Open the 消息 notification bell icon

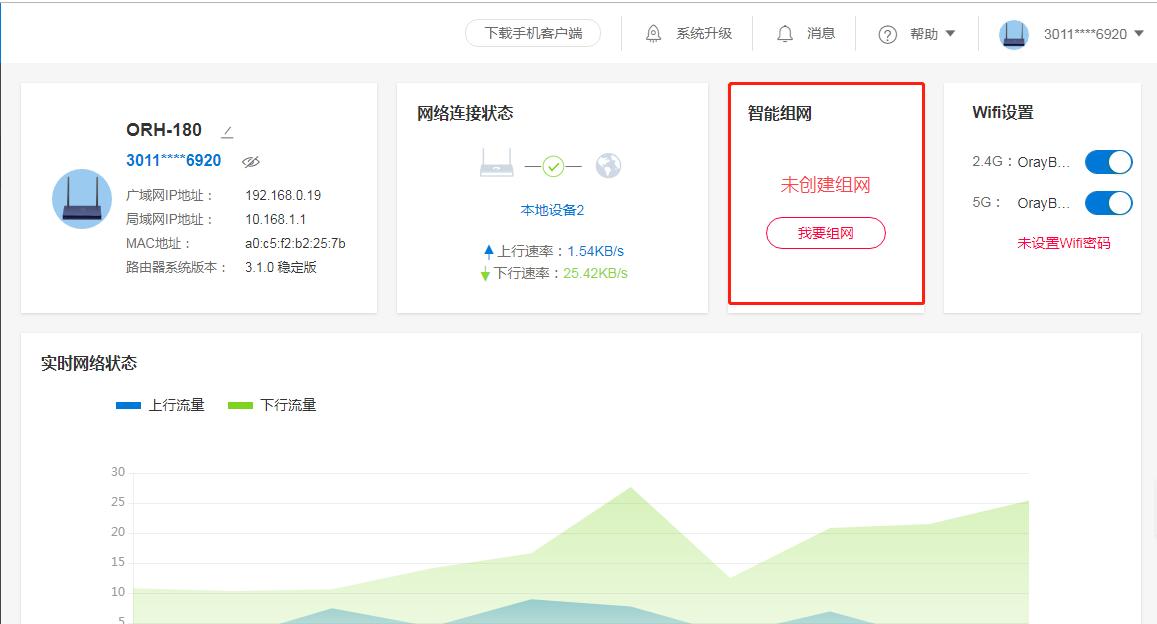(x=785, y=33)
